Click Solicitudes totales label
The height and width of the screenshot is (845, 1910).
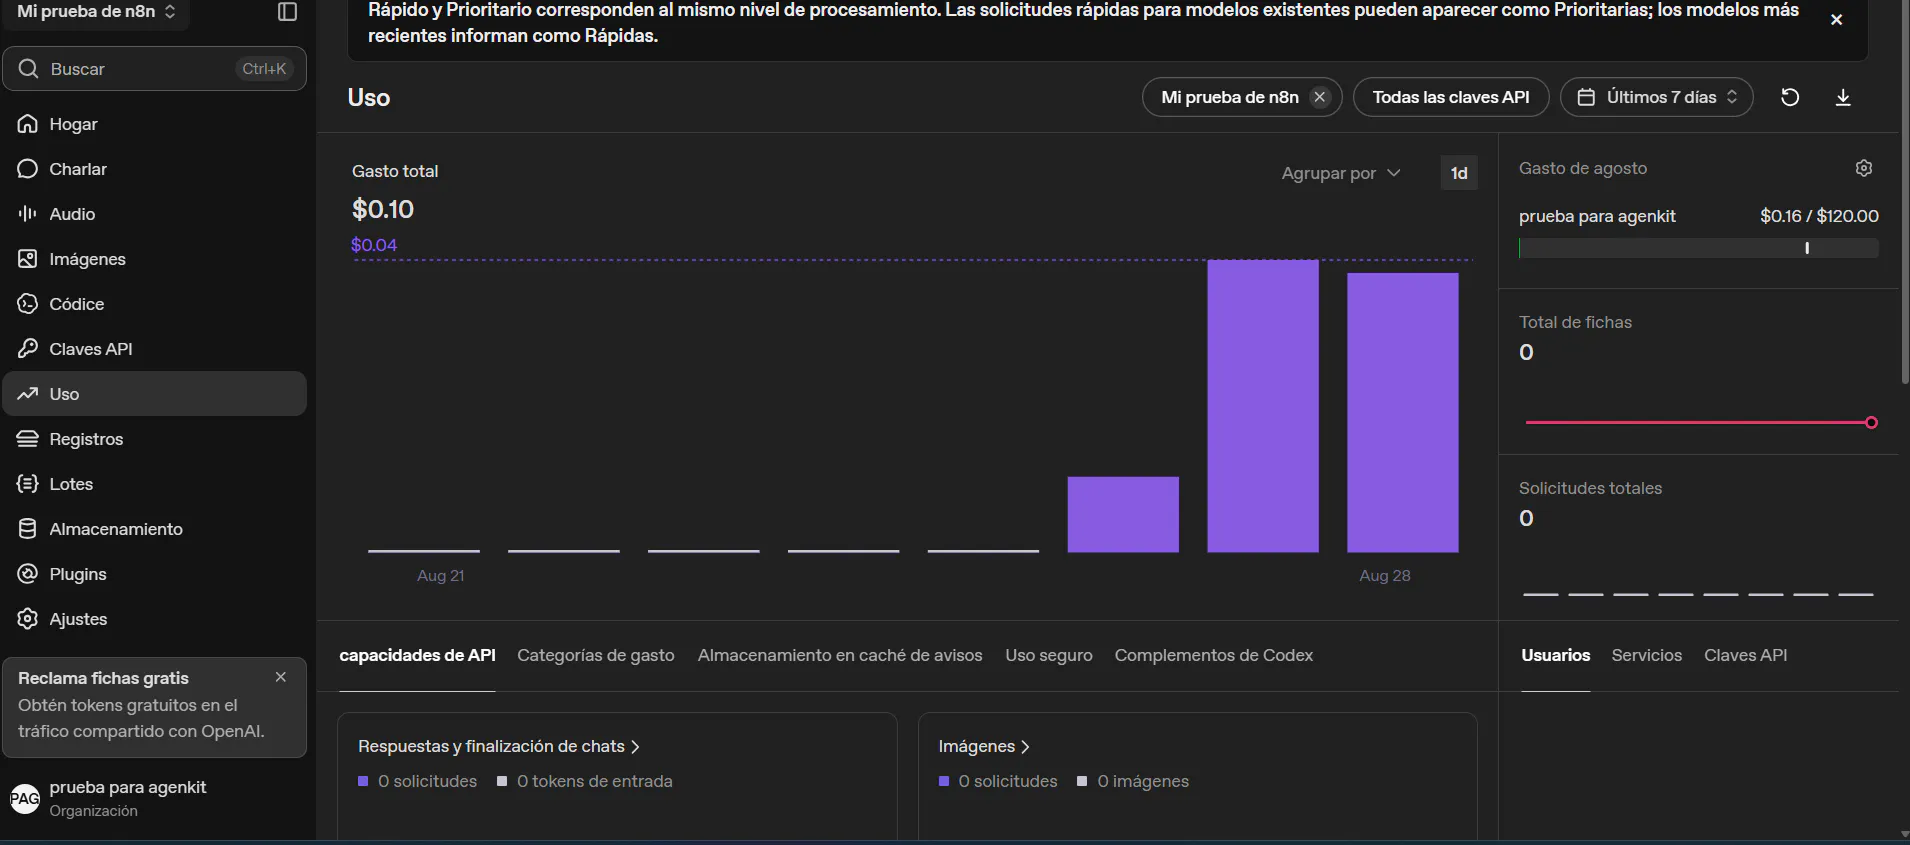coord(1590,488)
